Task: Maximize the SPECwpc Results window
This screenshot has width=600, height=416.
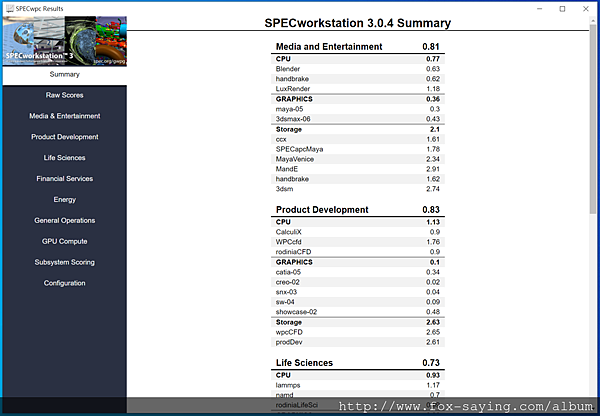Action: pyautogui.click(x=562, y=8)
